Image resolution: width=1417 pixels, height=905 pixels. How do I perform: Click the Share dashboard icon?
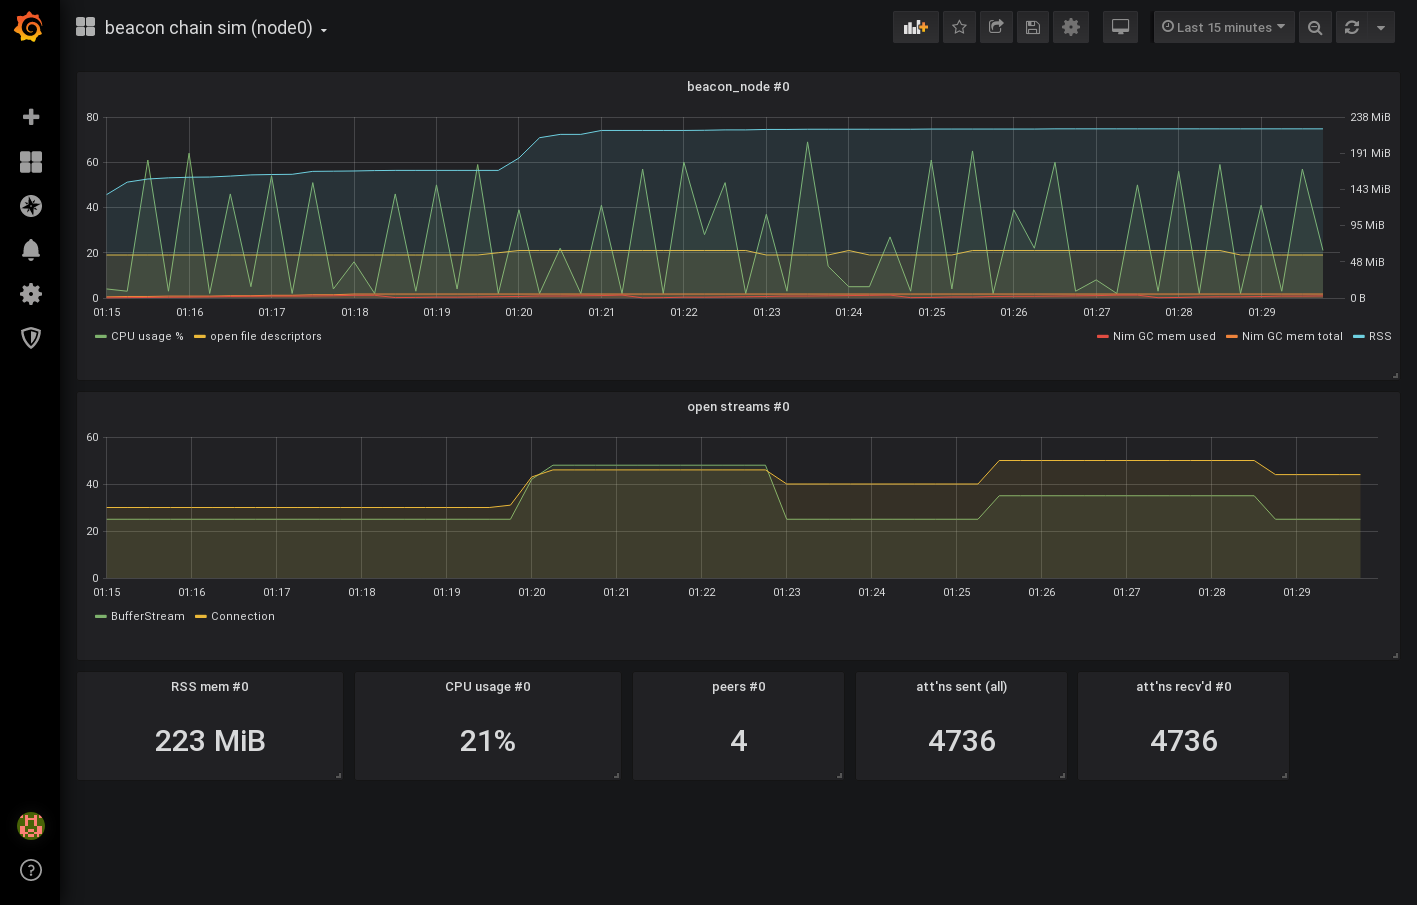[x=996, y=27]
